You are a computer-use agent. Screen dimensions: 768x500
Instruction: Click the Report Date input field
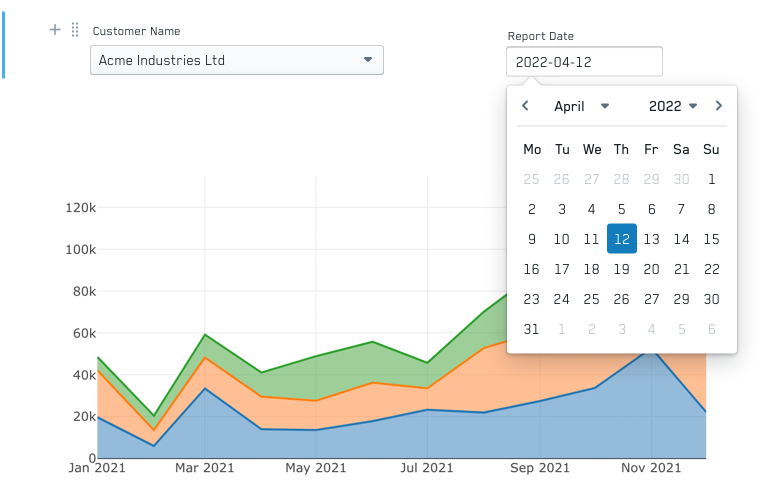584,62
